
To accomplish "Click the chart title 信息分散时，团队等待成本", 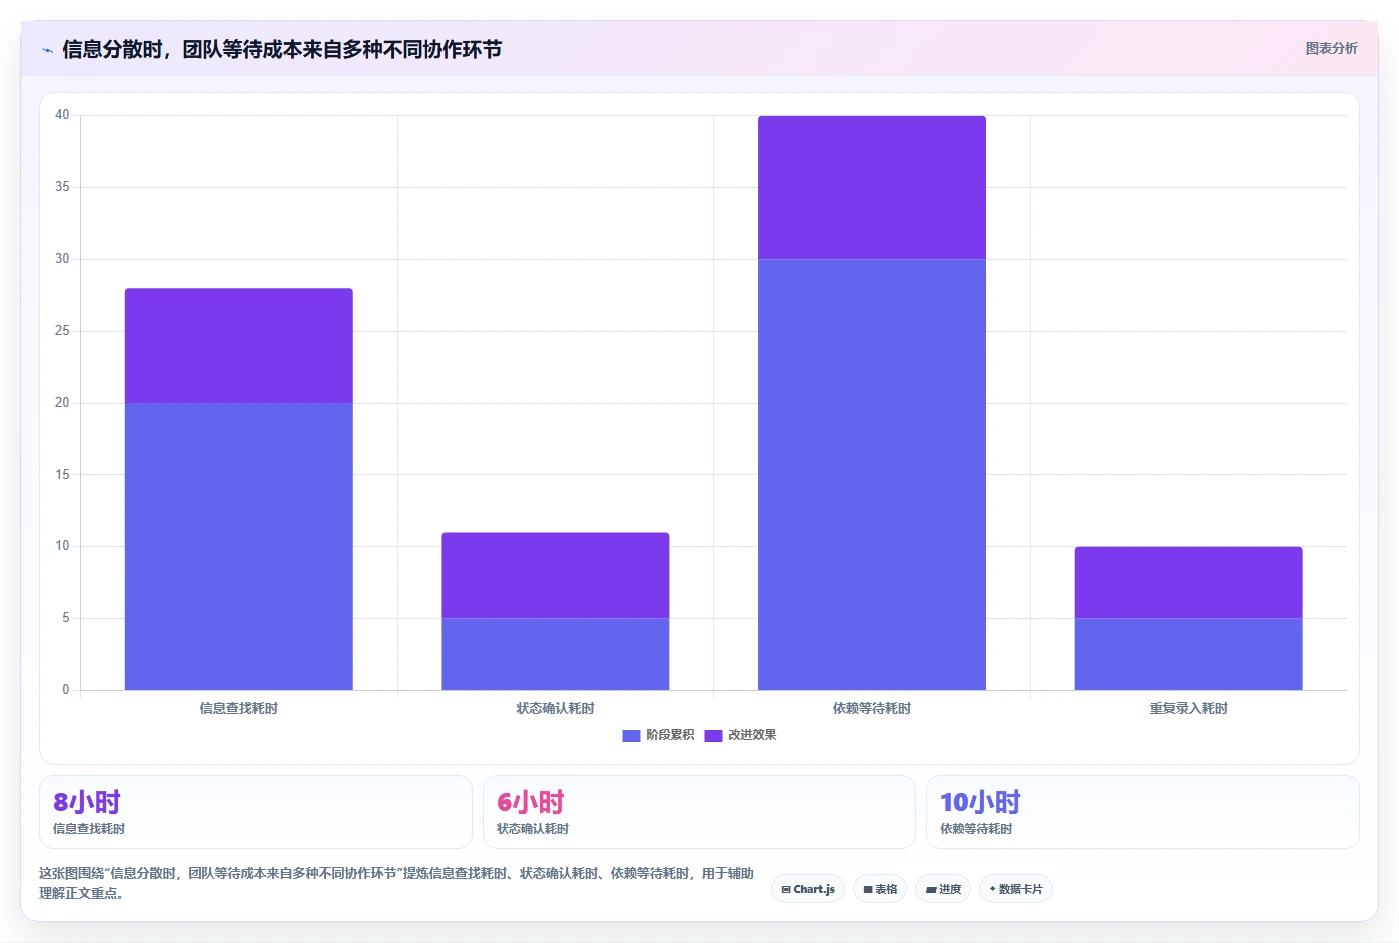I will [x=282, y=49].
